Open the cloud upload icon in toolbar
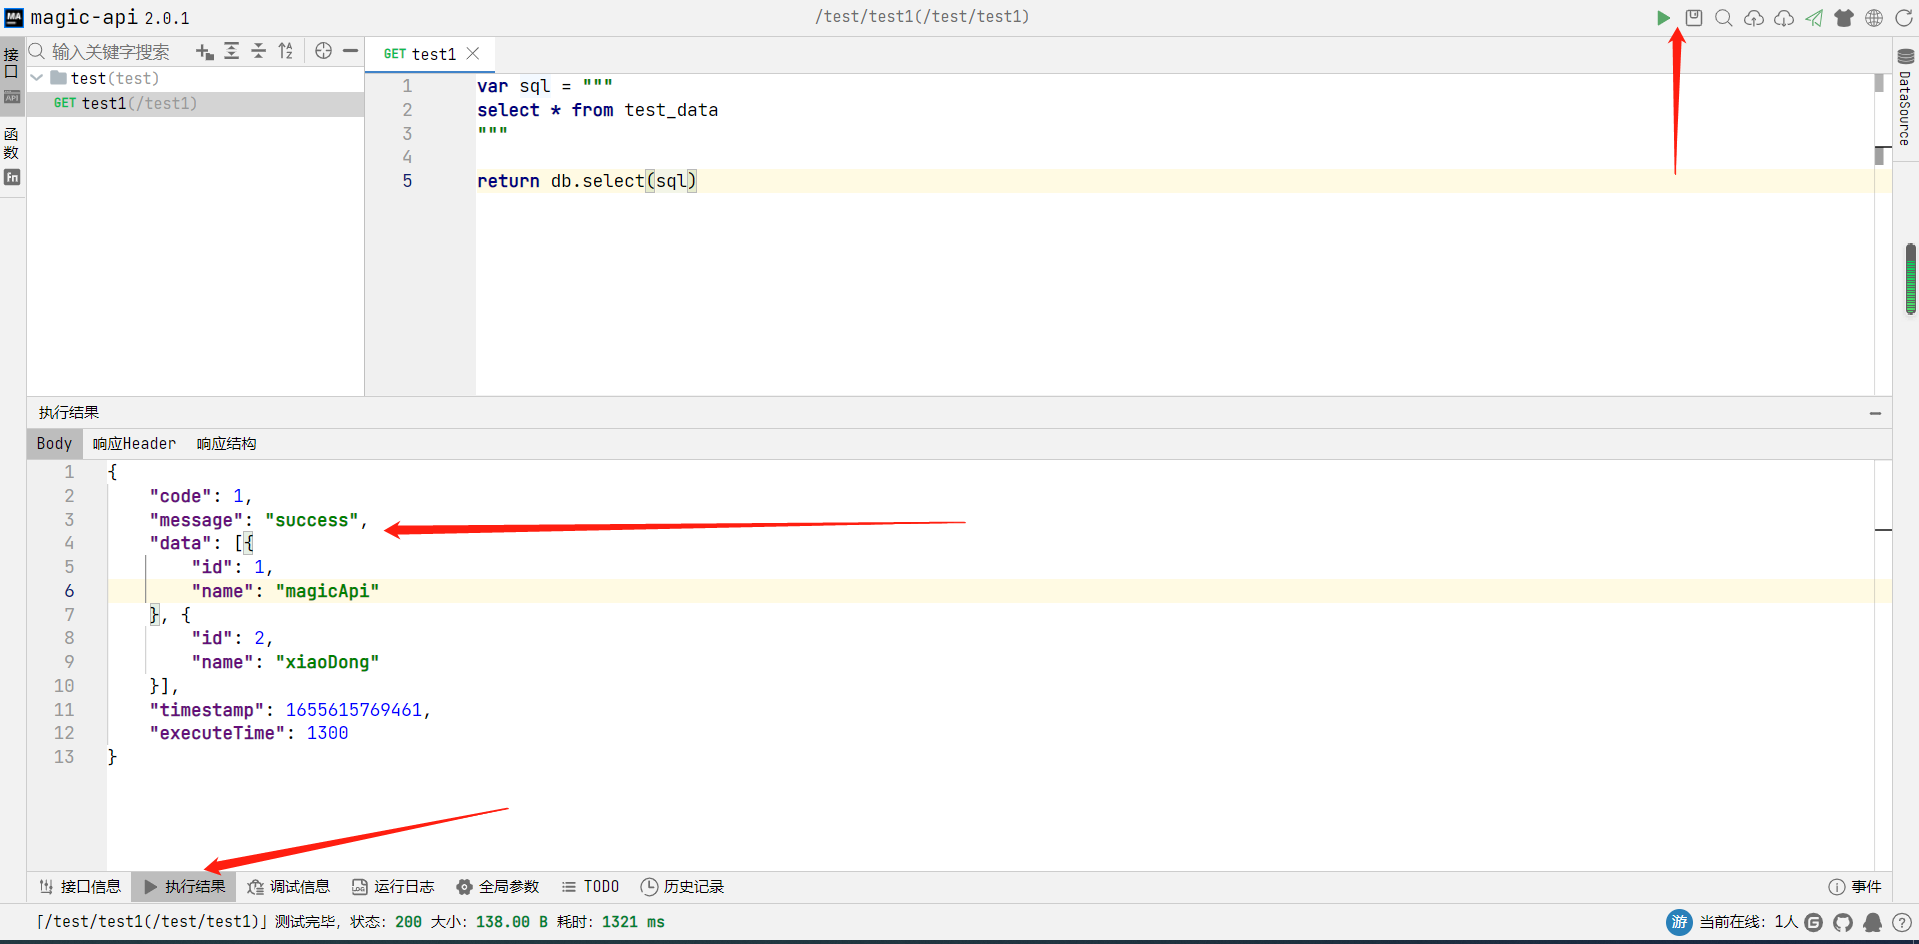The height and width of the screenshot is (944, 1919). [x=1754, y=18]
